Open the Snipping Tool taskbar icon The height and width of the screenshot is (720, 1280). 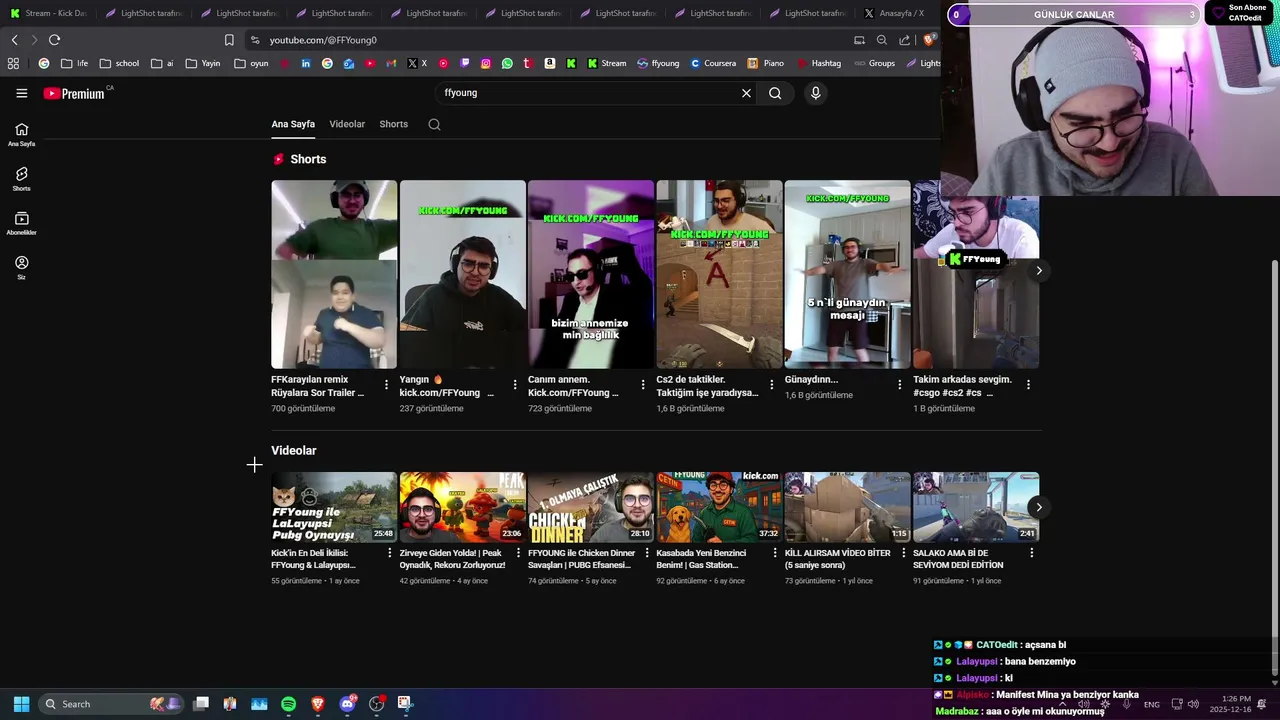404,703
